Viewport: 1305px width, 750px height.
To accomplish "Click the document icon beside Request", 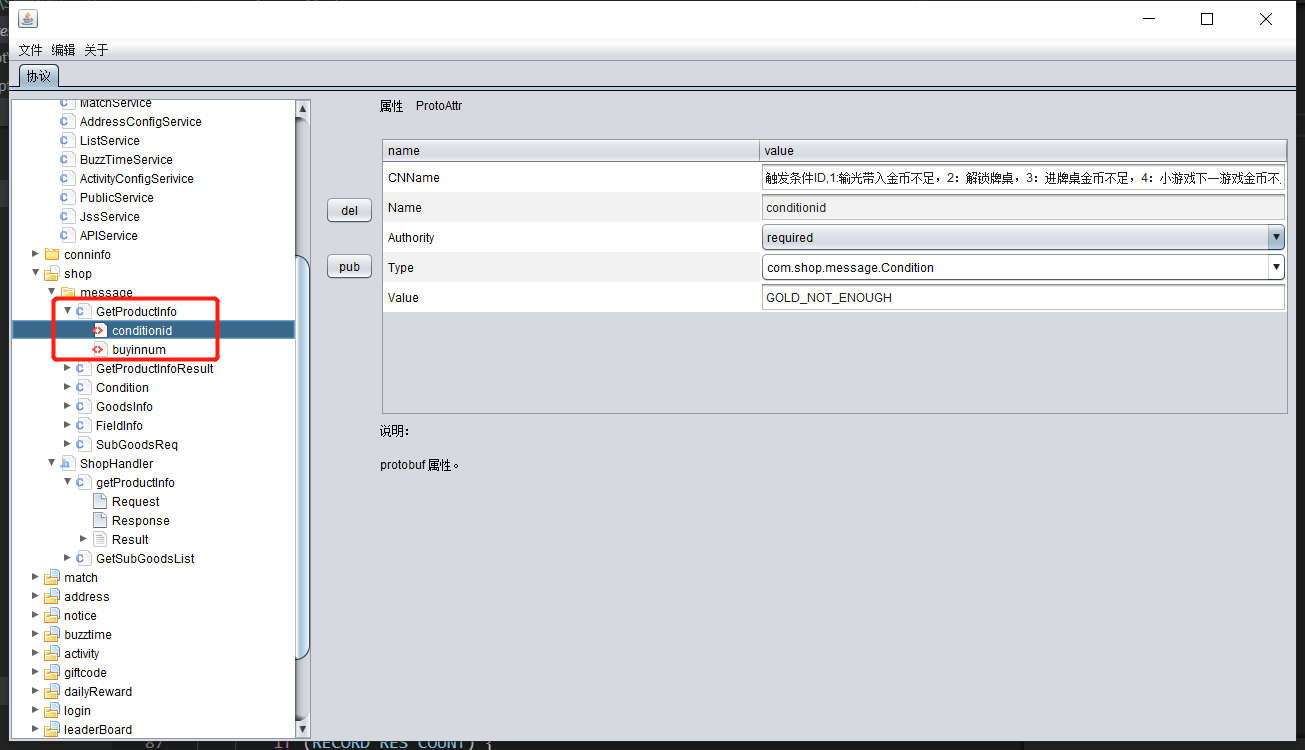I will click(99, 502).
